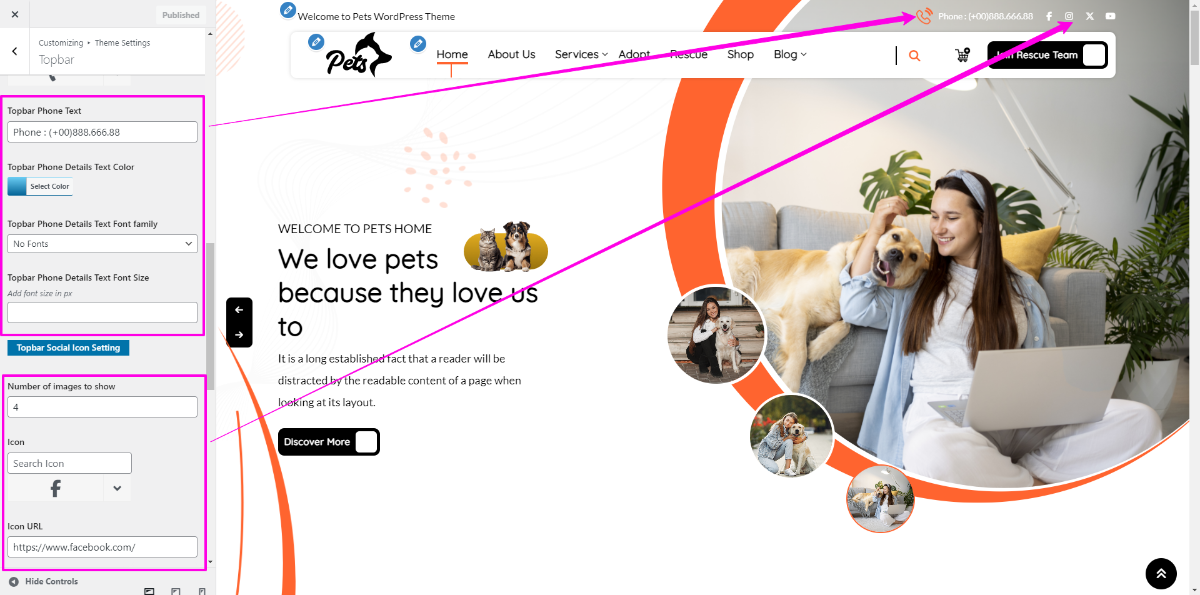Go back using the left chevron arrow
1200x595 pixels.
point(14,51)
